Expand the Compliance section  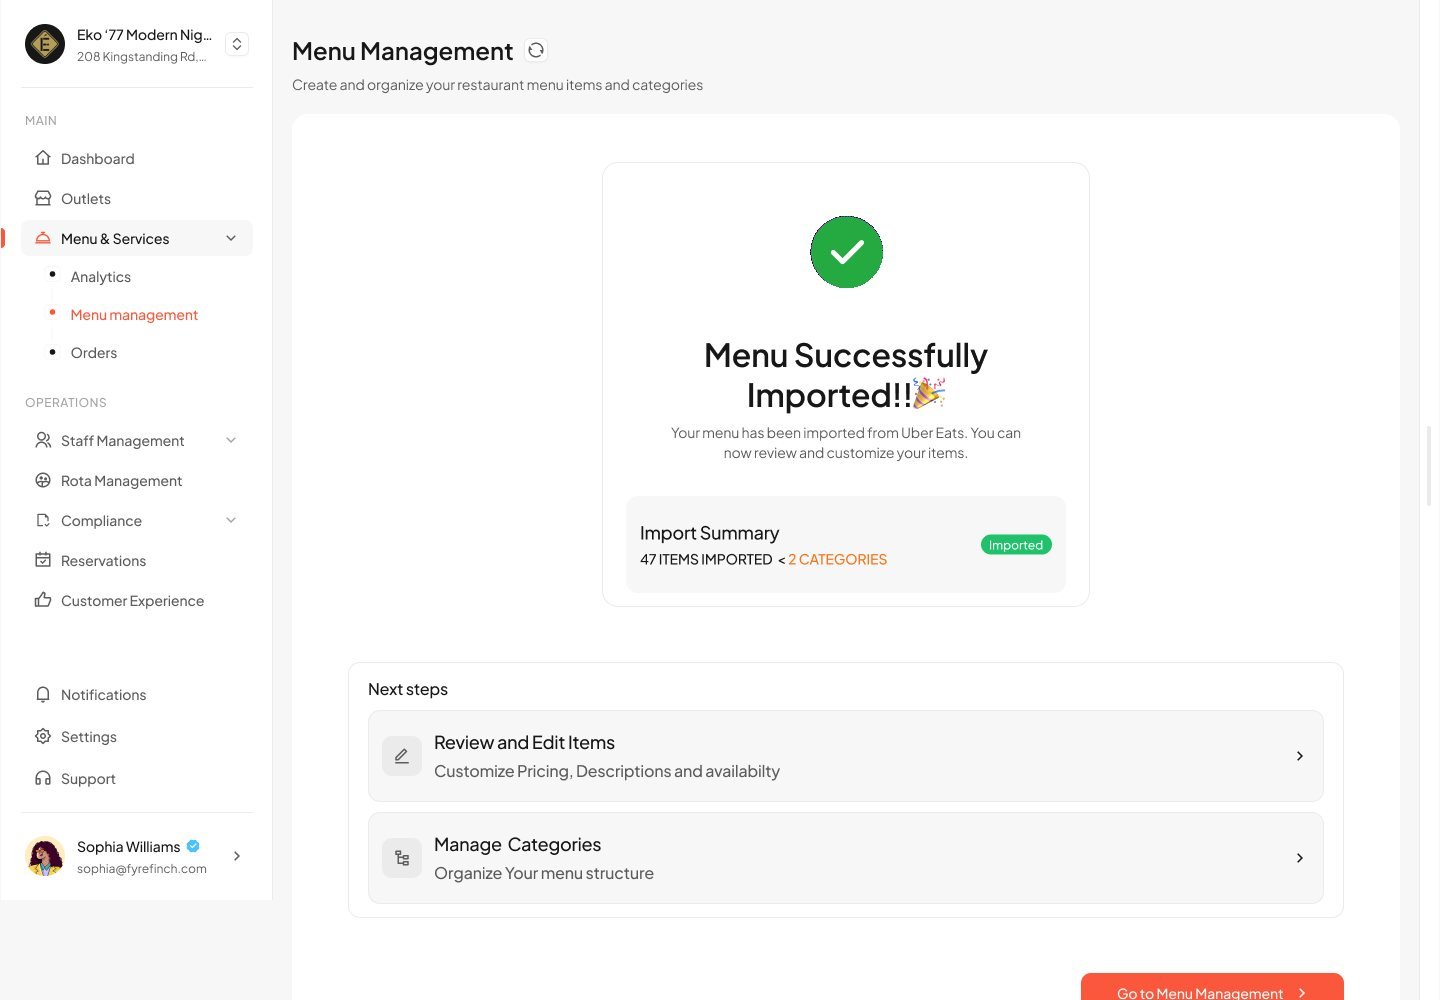[231, 520]
